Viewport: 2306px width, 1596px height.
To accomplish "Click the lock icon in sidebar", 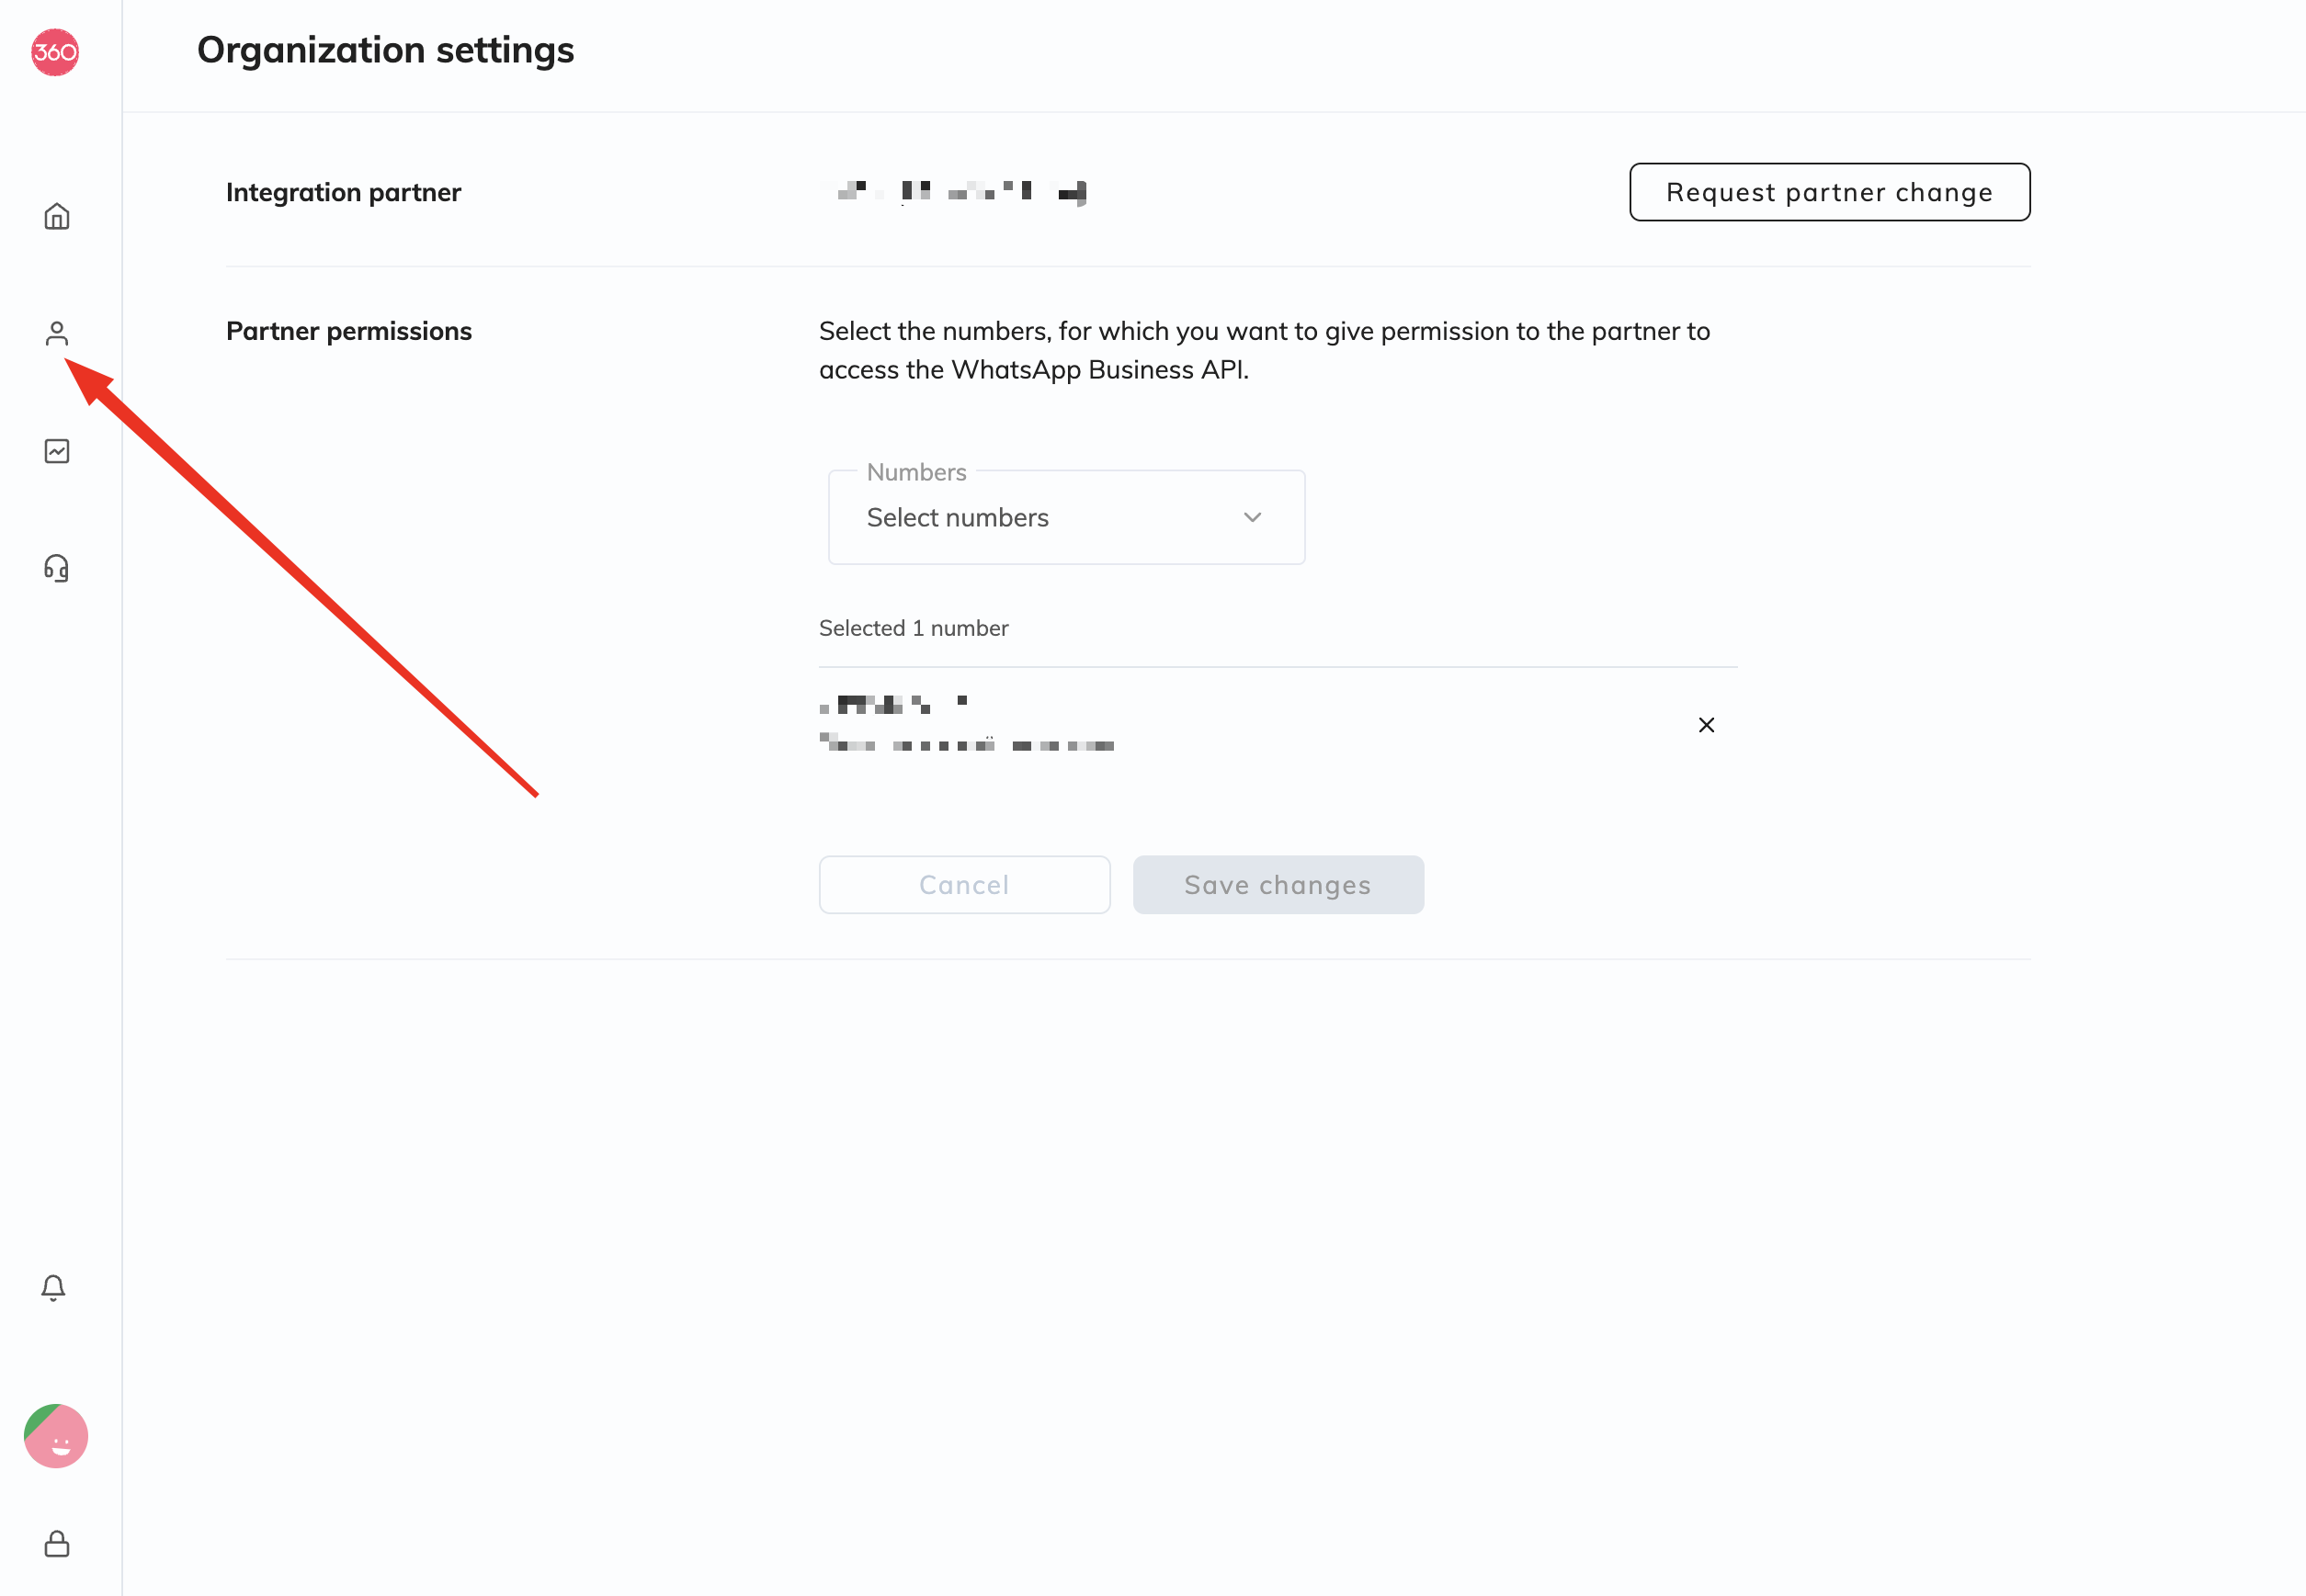I will pyautogui.click(x=57, y=1543).
